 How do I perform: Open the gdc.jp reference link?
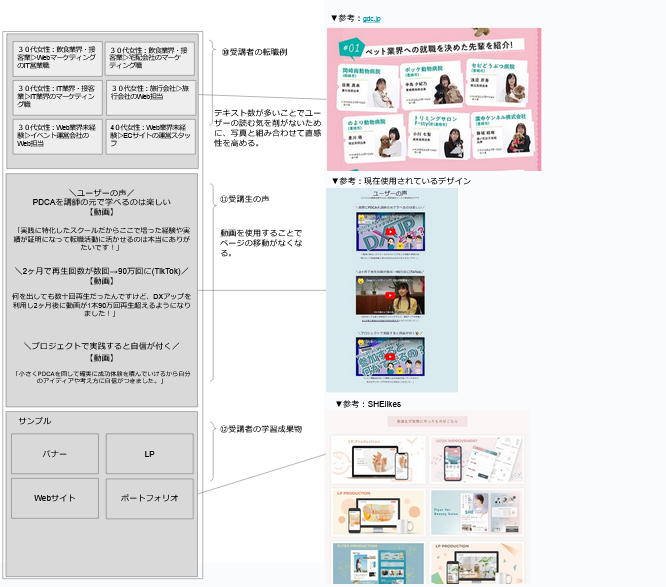(x=372, y=18)
